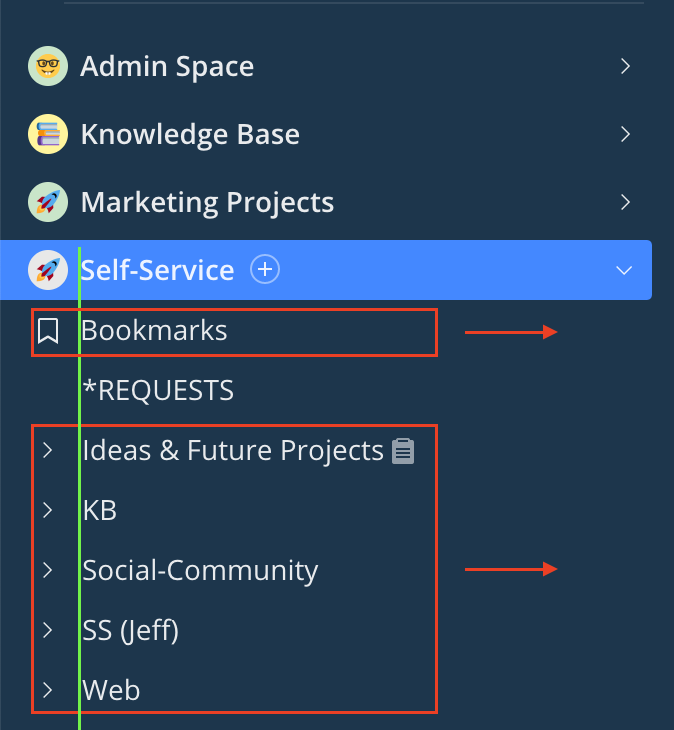Collapse the Self-Service space chevron

click(x=624, y=270)
